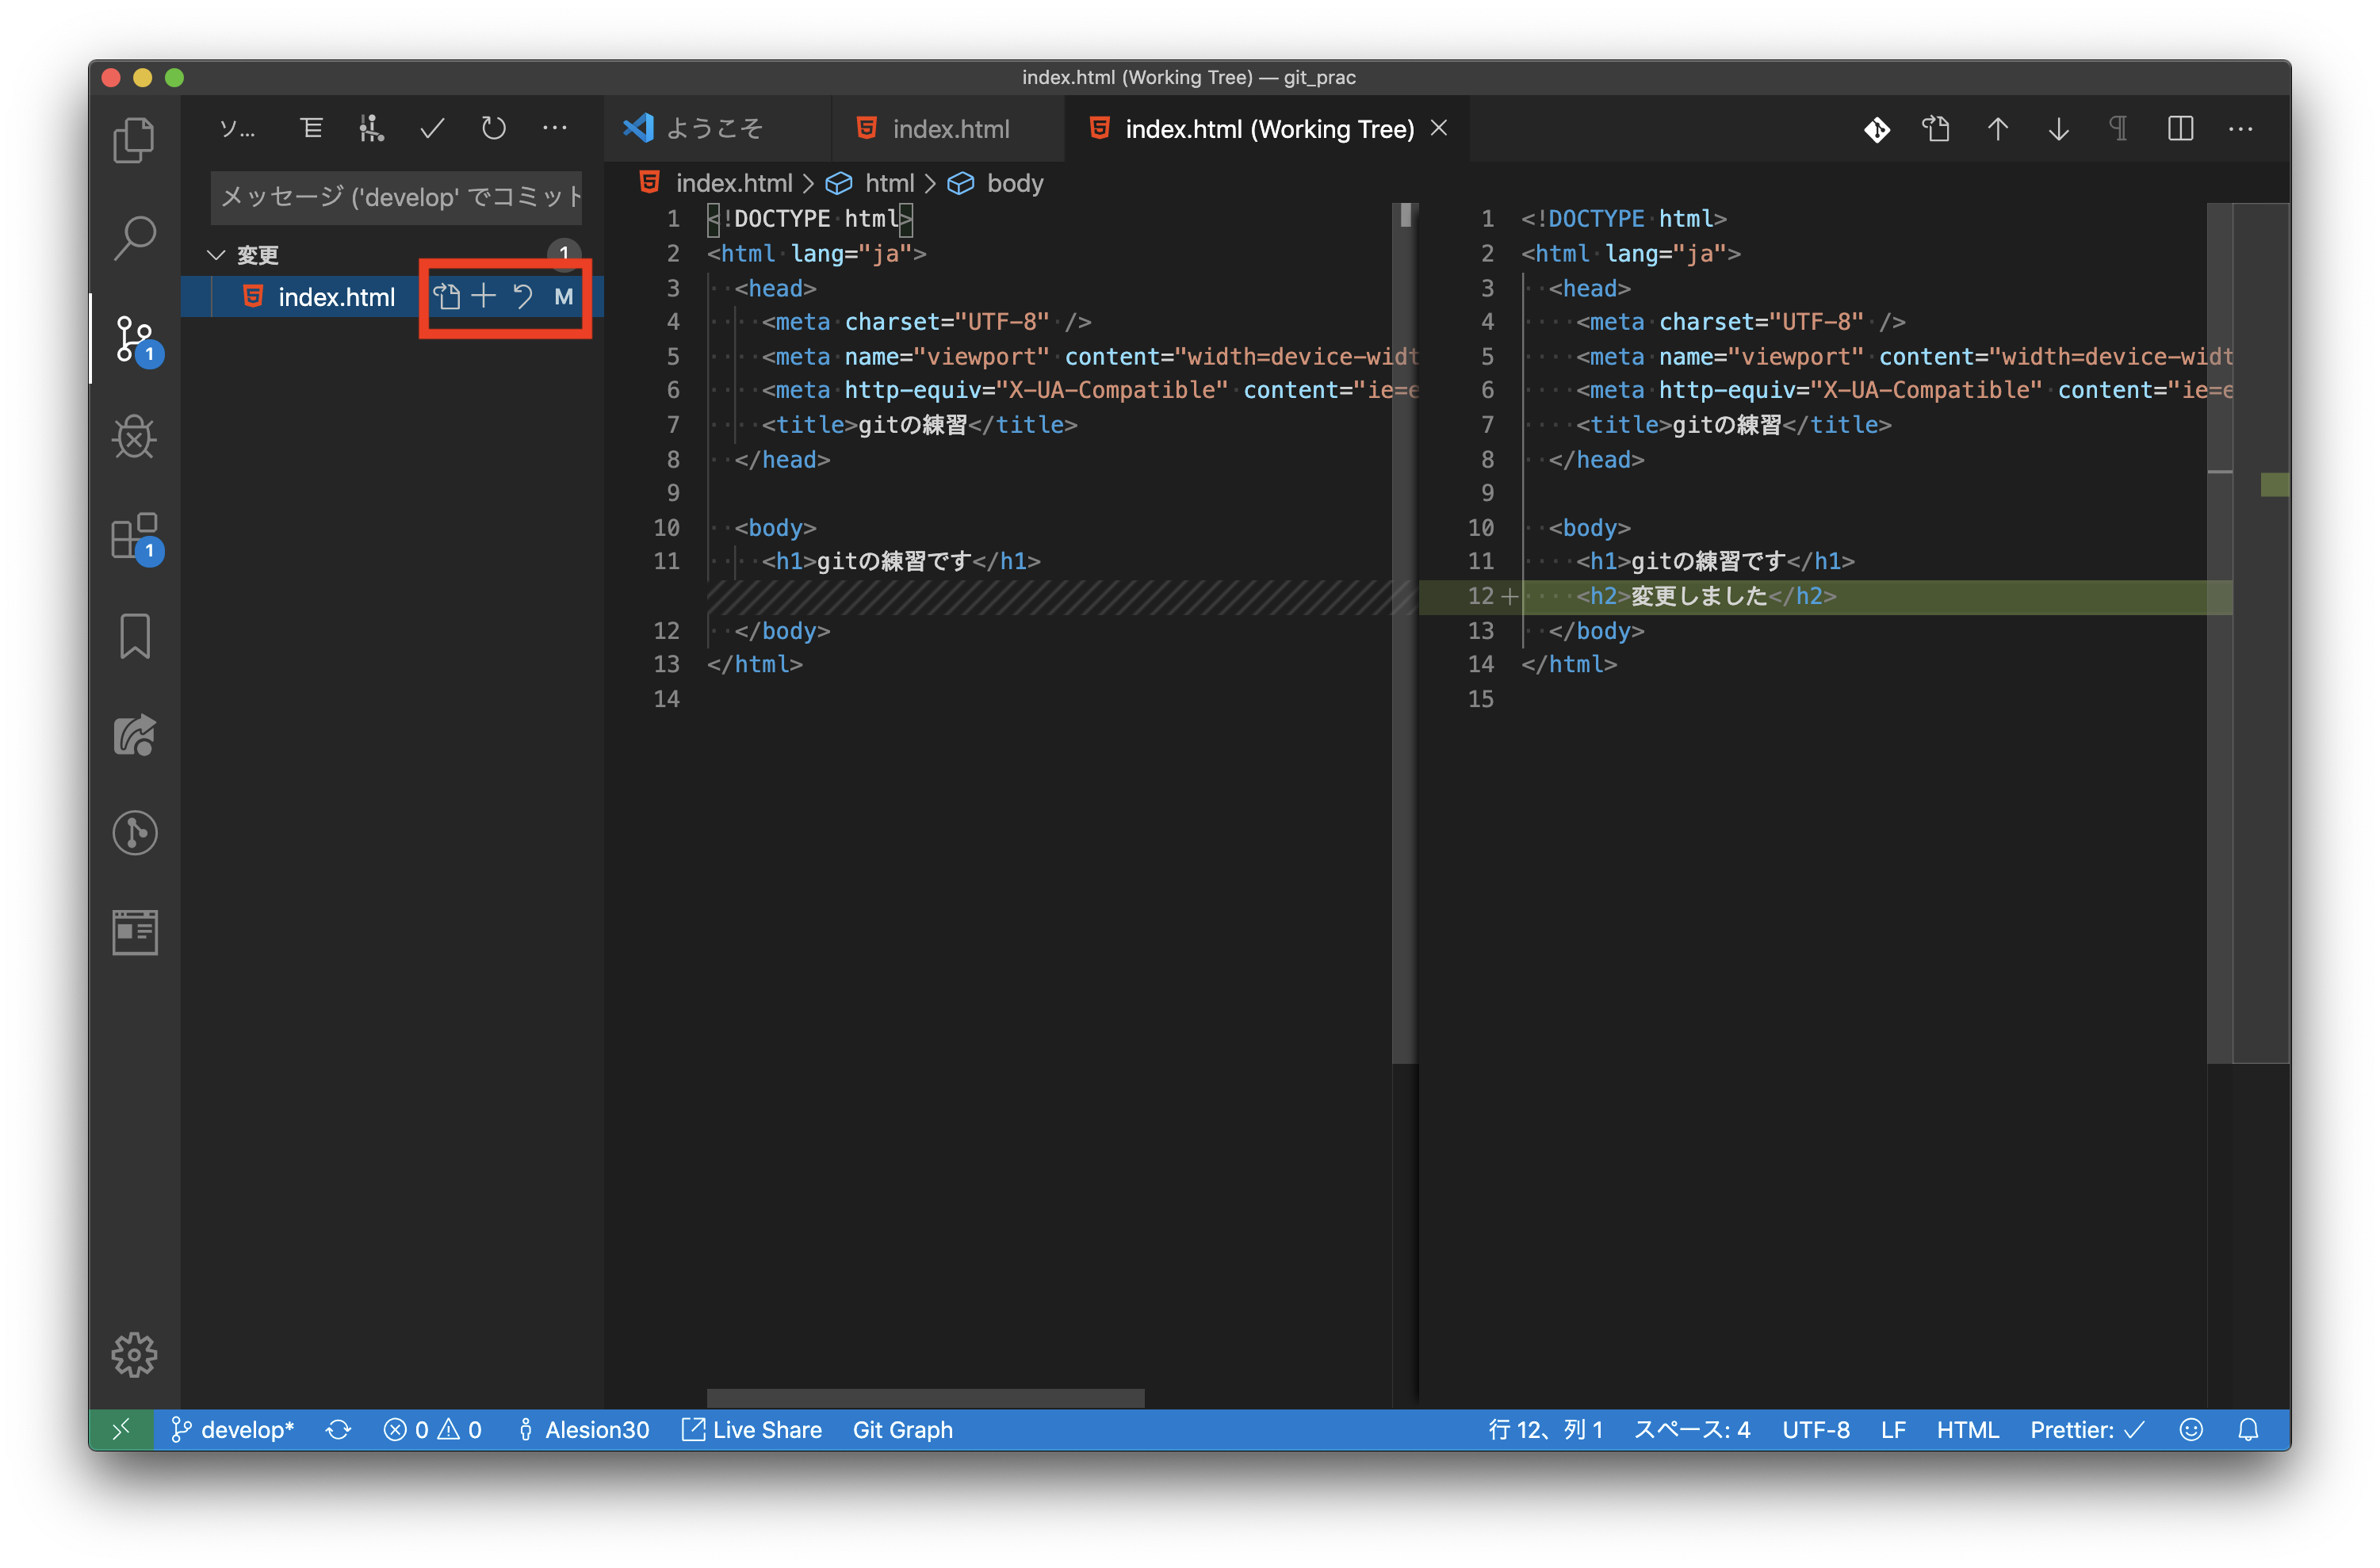
Task: Click Prettier status indicator
Action: click(x=2087, y=1430)
